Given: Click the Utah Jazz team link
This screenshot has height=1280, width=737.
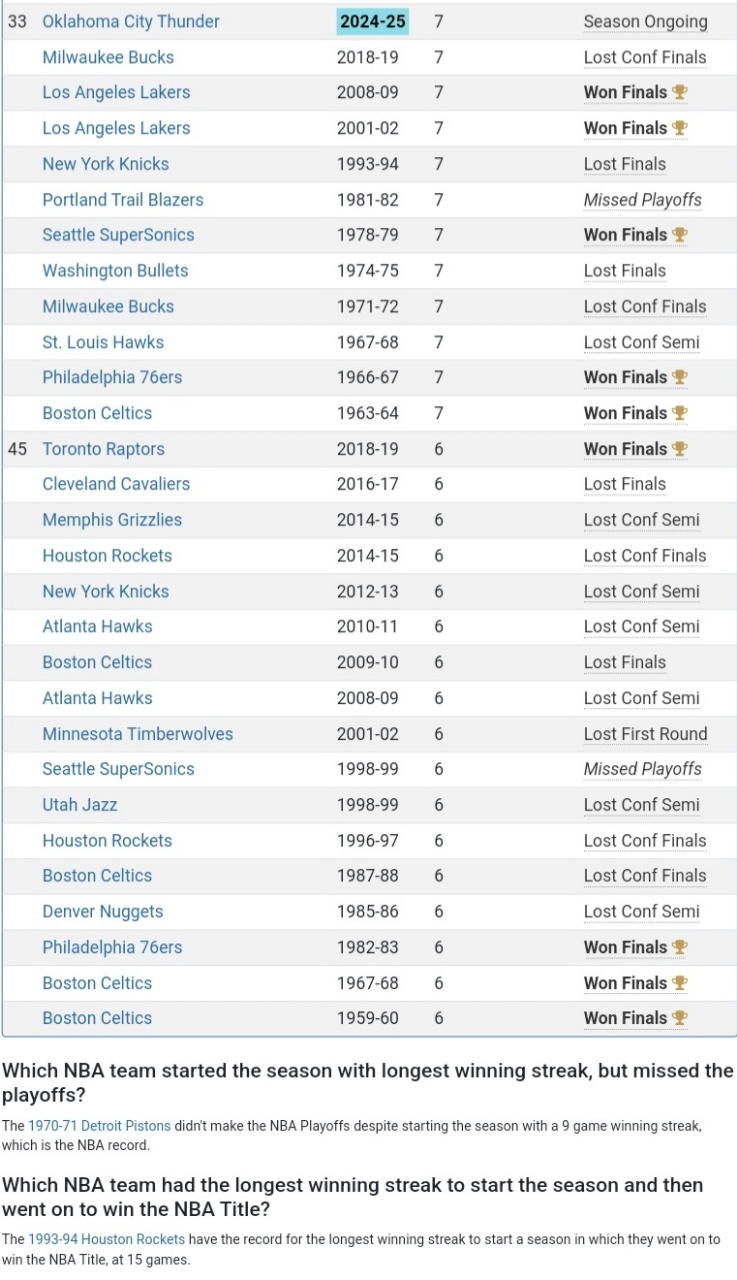Looking at the screenshot, I should click(81, 805).
